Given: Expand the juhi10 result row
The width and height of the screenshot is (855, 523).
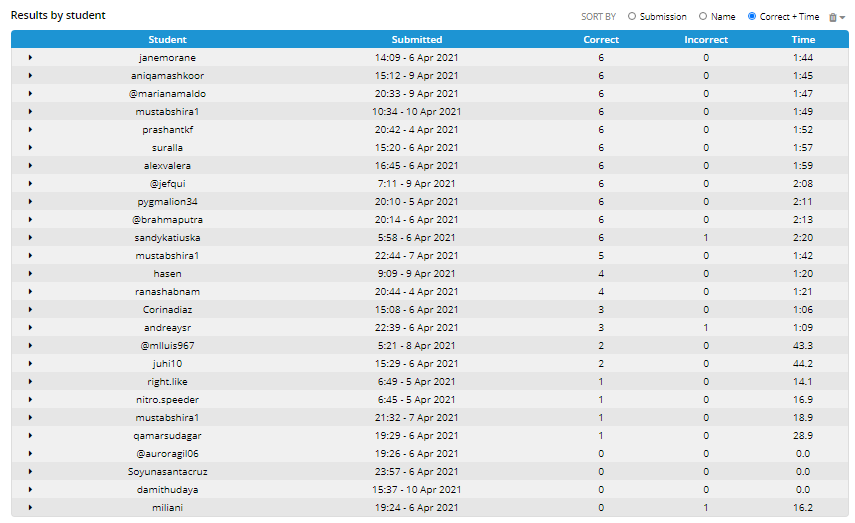Looking at the screenshot, I should tap(31, 363).
